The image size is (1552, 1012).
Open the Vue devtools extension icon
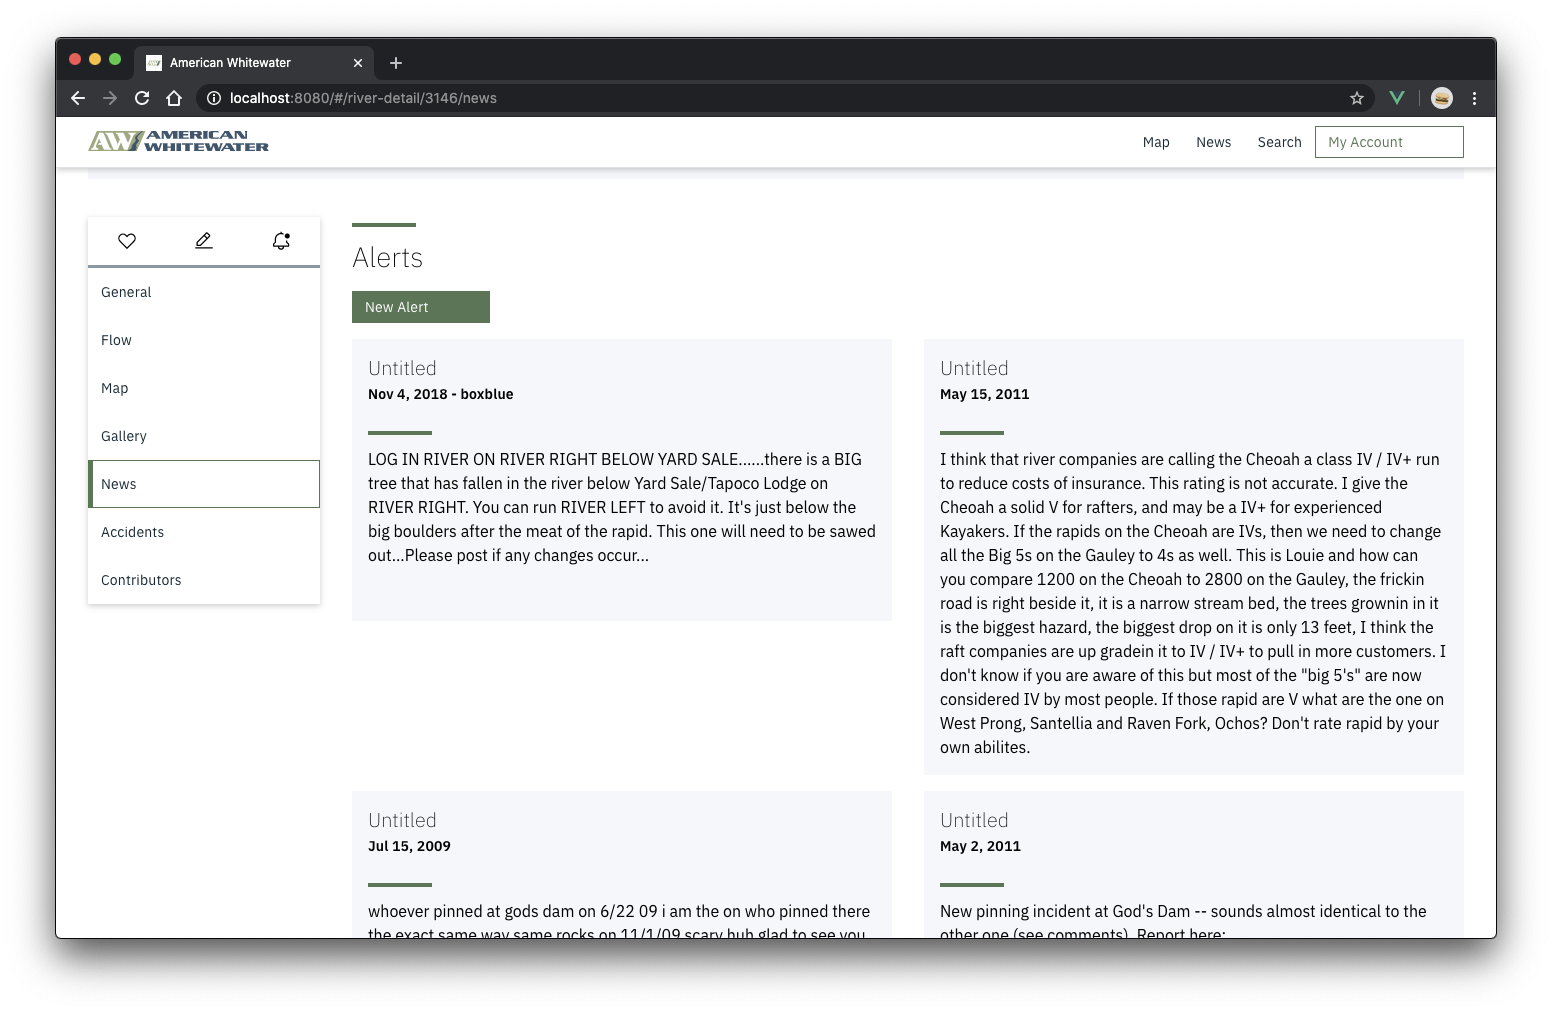click(1397, 98)
